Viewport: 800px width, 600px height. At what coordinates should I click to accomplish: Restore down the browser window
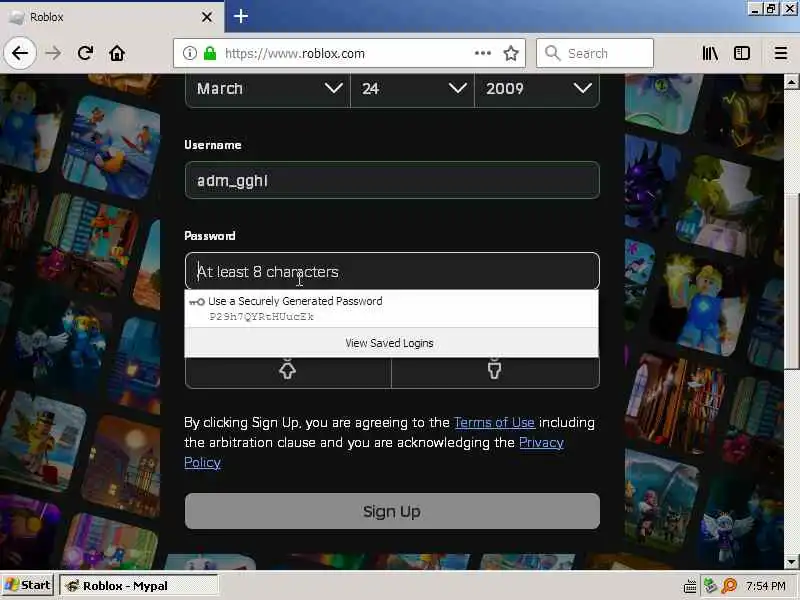coord(771,9)
